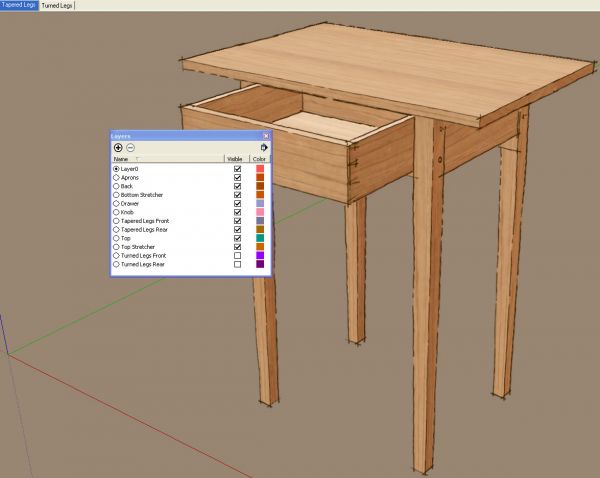
Task: Hide the Knob layer
Action: tap(237, 212)
